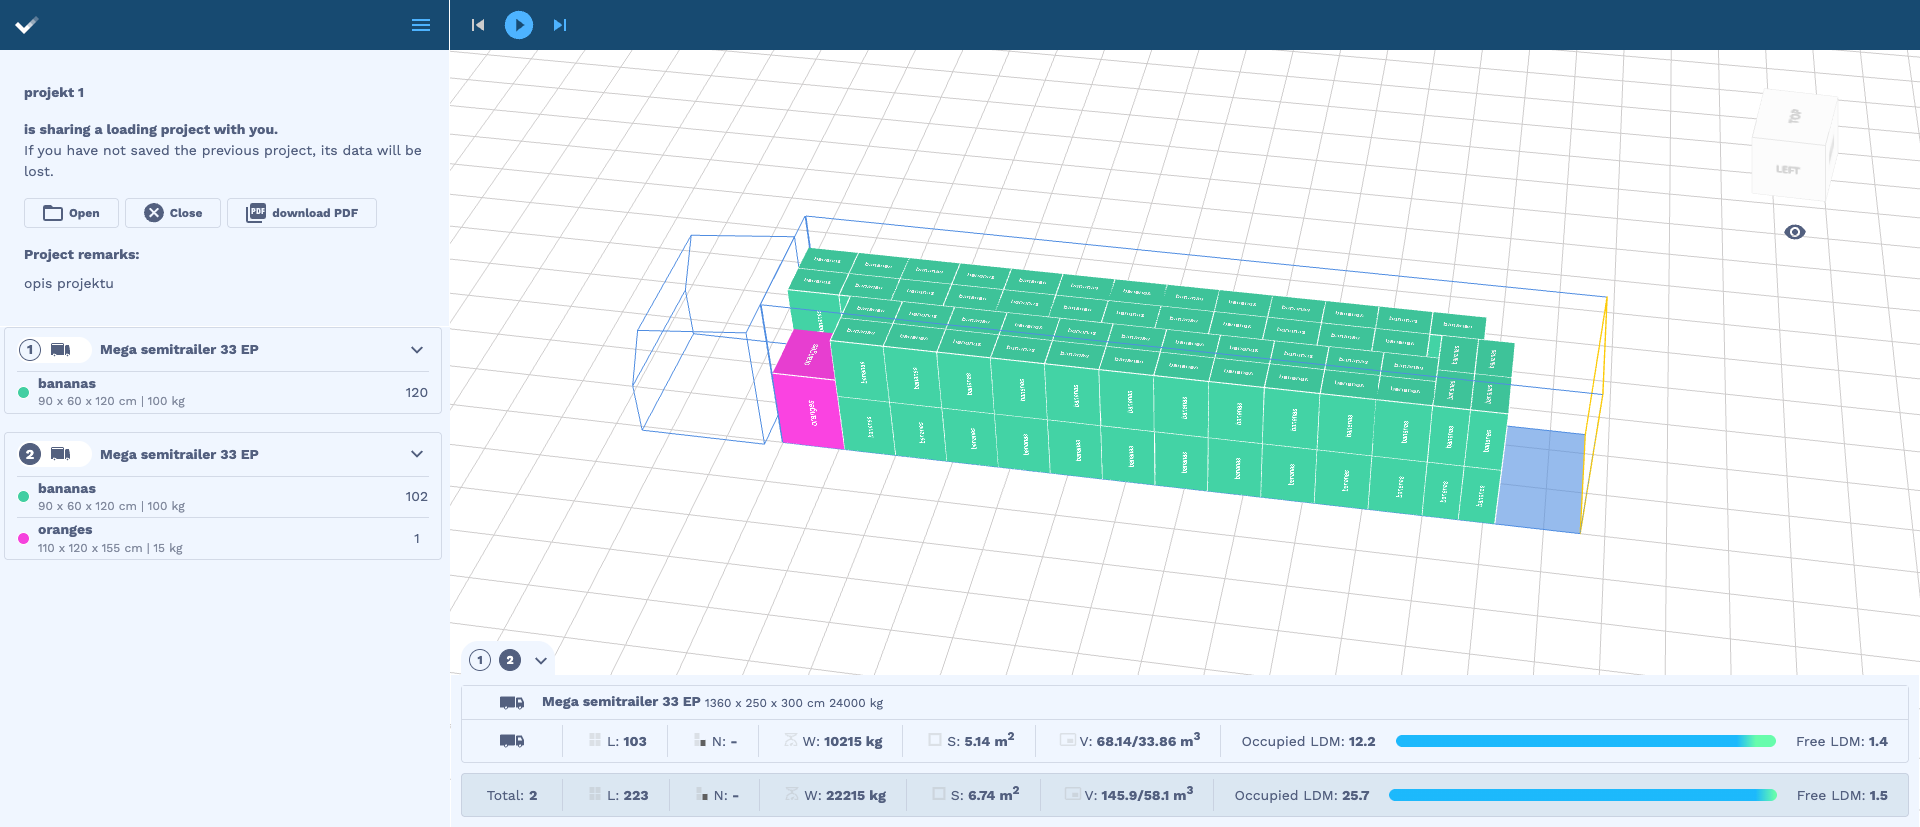Screen dimensions: 1920x827
Task: Click the total surface icon by 6.74 m²
Action: tap(939, 794)
